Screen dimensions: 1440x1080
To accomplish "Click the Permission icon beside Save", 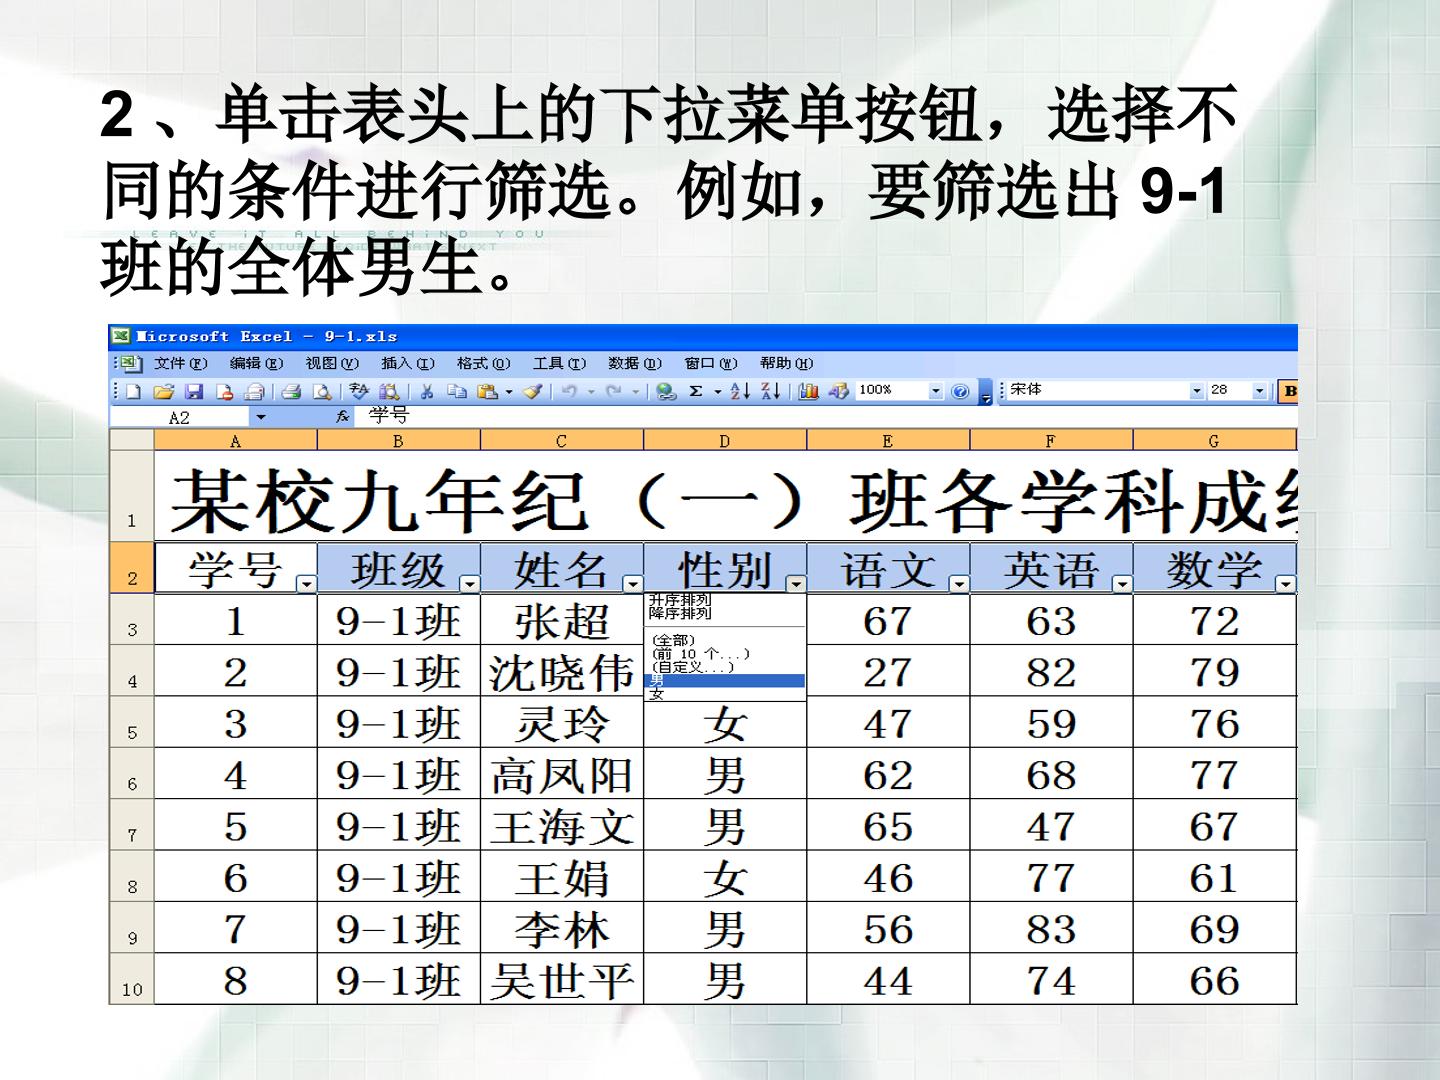I will pyautogui.click(x=225, y=391).
